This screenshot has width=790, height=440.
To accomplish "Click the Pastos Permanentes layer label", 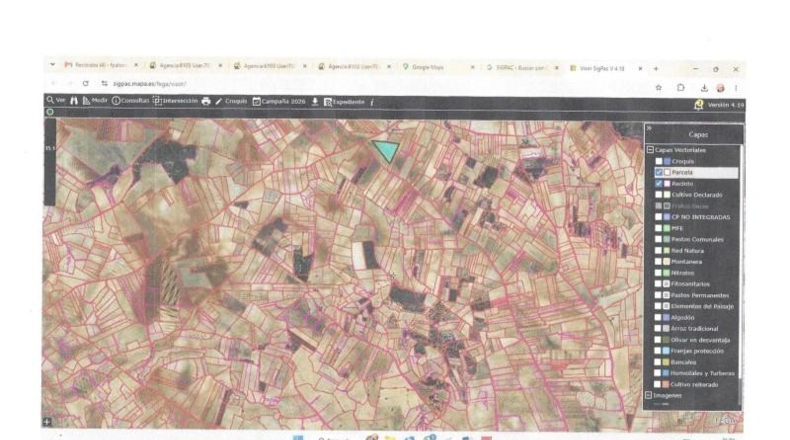I will click(x=700, y=295).
